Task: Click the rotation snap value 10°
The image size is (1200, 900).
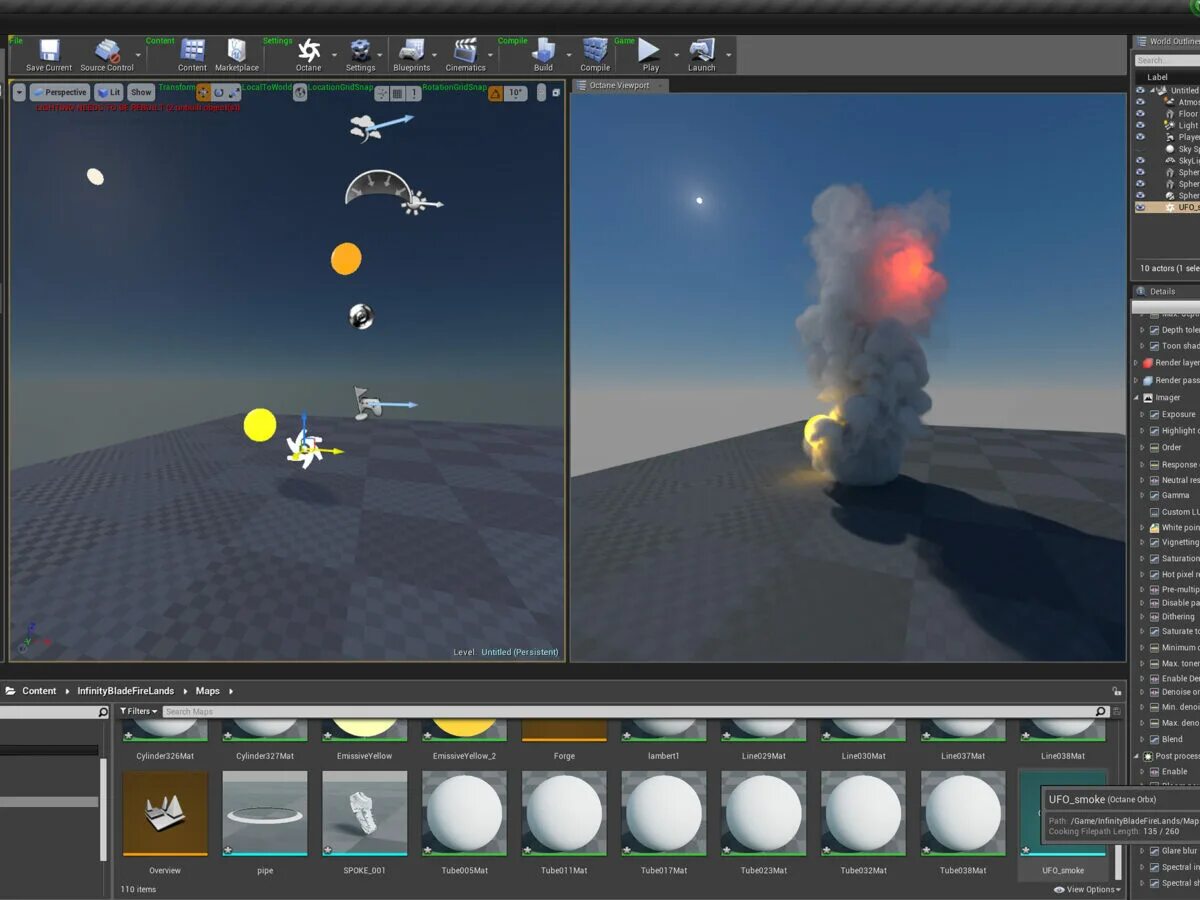Action: click(515, 93)
